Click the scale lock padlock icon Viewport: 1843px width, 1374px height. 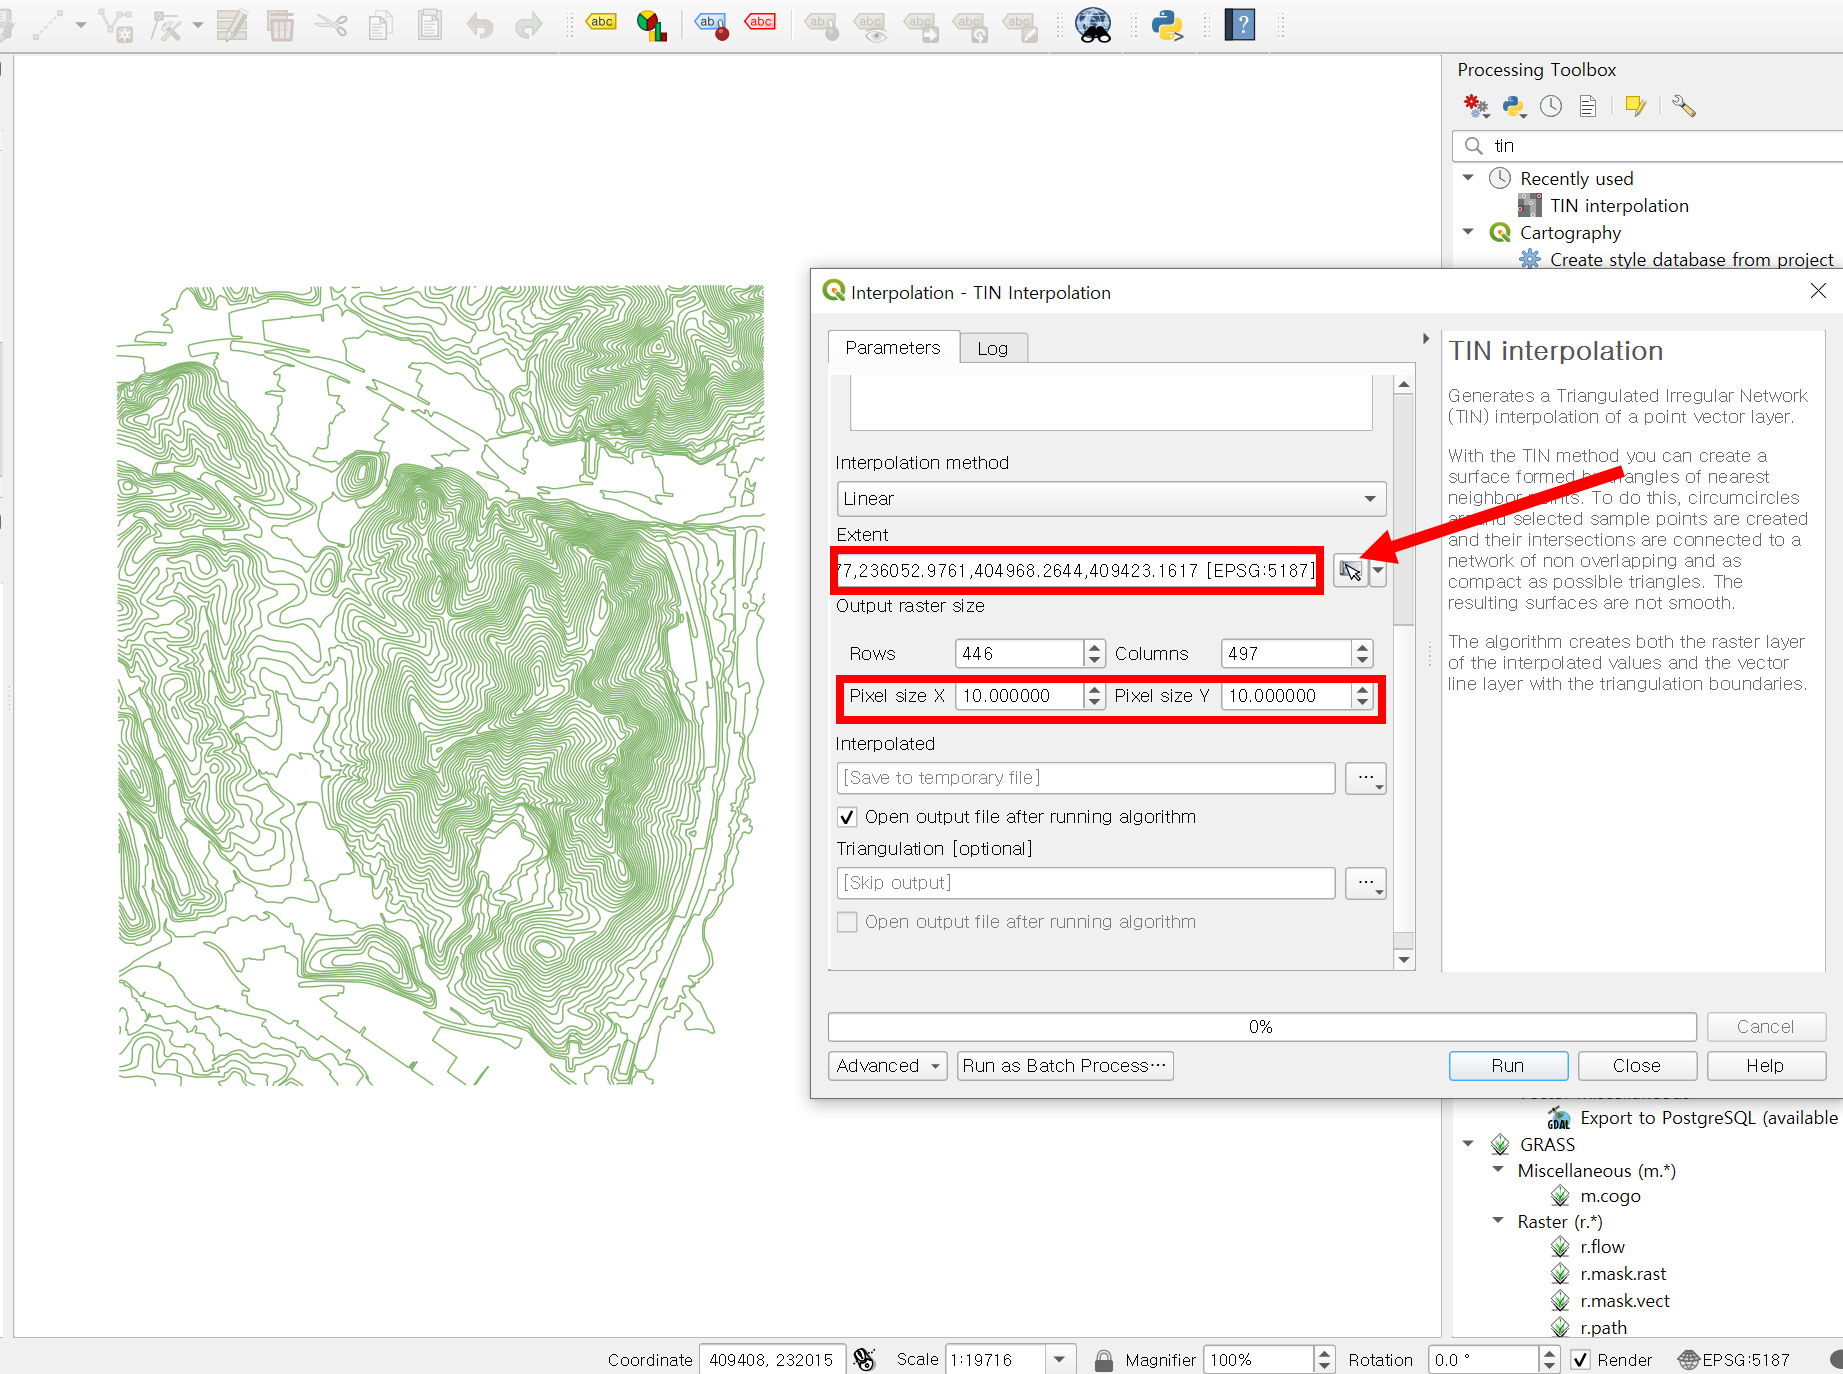tap(1103, 1360)
